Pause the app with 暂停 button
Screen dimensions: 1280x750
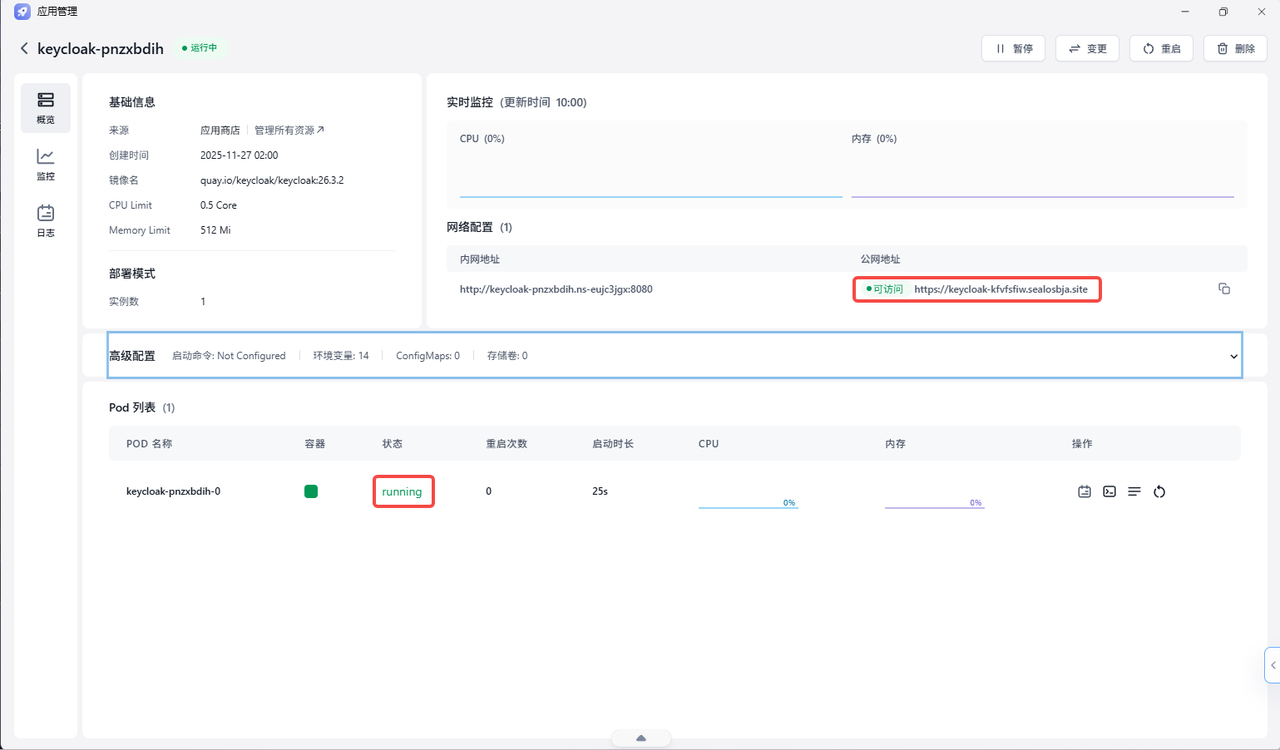click(x=1014, y=48)
